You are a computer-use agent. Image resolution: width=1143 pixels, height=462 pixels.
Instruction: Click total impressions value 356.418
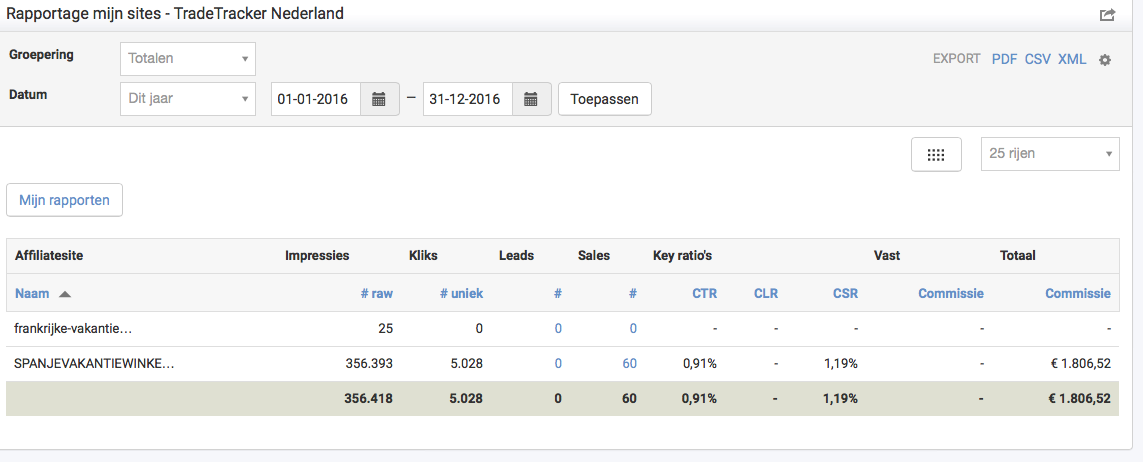coord(369,398)
